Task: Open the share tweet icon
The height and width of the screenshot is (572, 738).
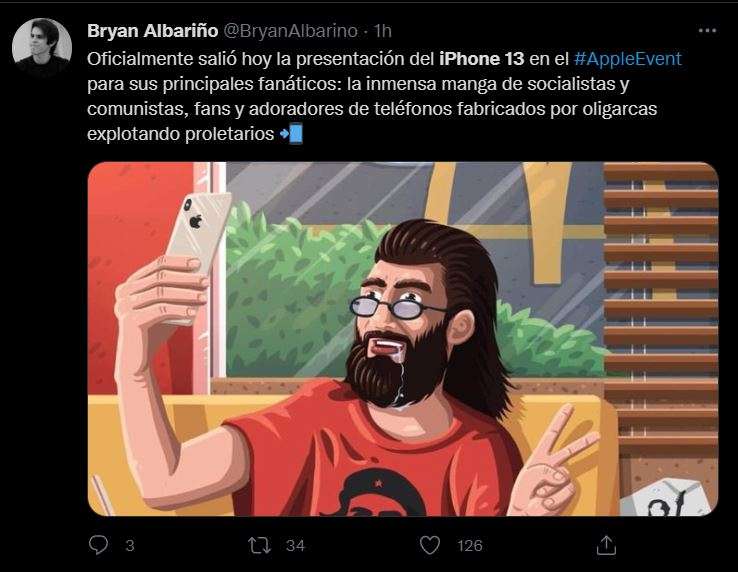Action: pyautogui.click(x=606, y=545)
